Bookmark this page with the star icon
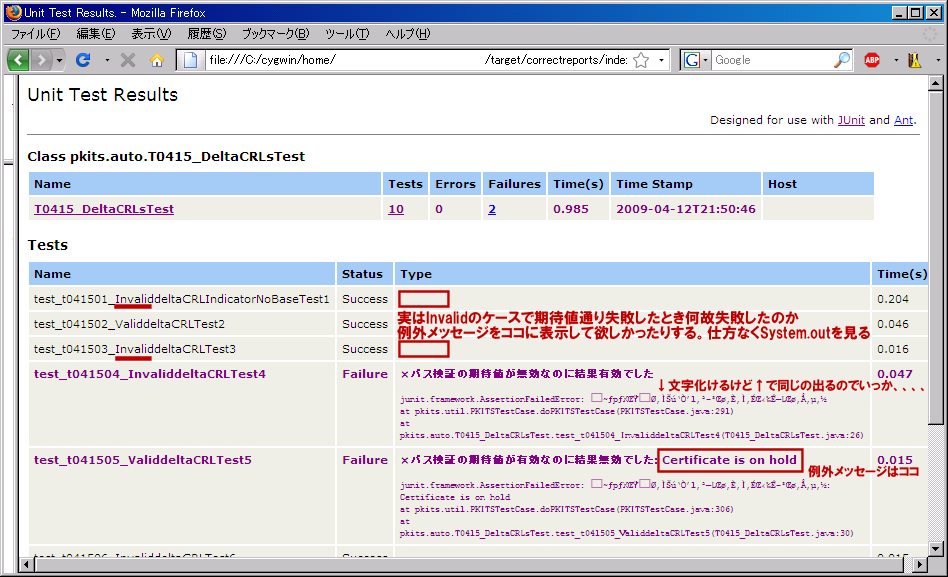The height and width of the screenshot is (577, 948). 641,60
